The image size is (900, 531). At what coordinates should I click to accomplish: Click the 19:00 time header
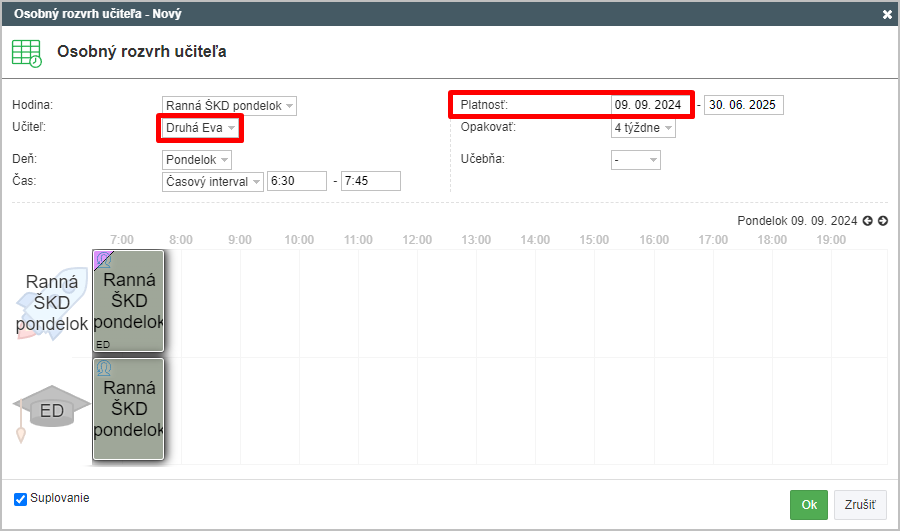pyautogui.click(x=831, y=240)
